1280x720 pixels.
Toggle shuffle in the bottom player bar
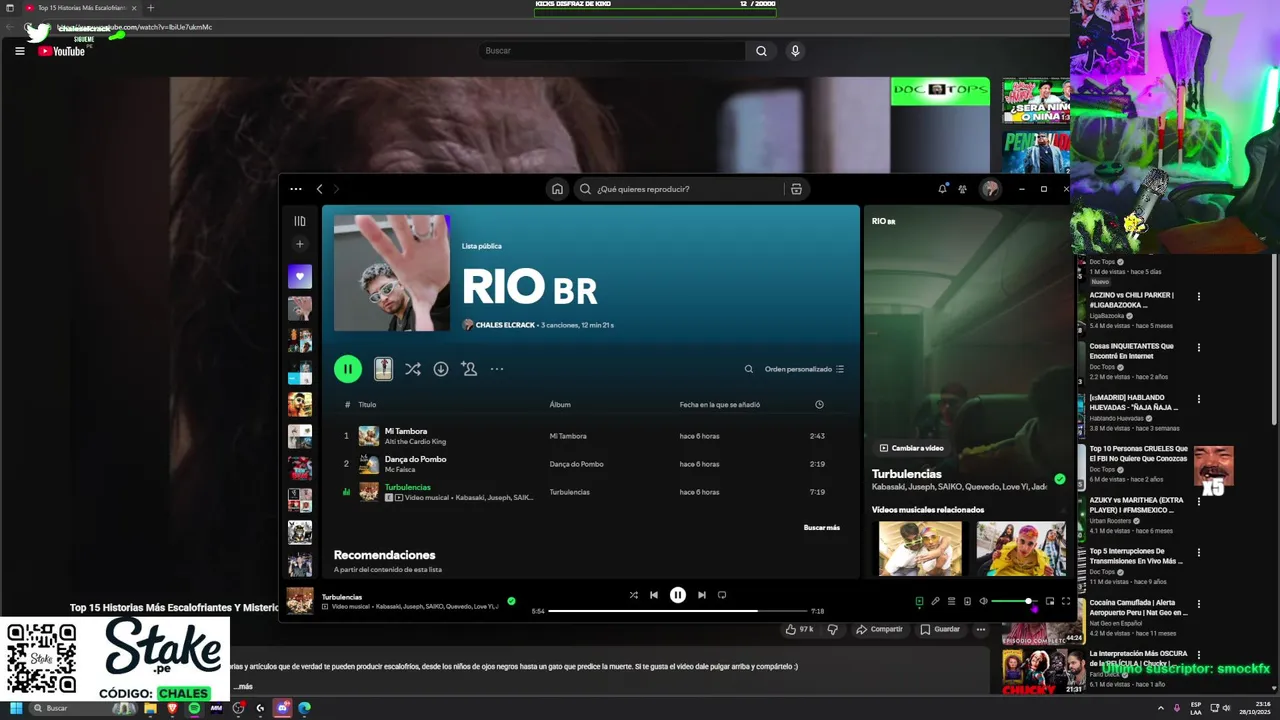click(633, 595)
